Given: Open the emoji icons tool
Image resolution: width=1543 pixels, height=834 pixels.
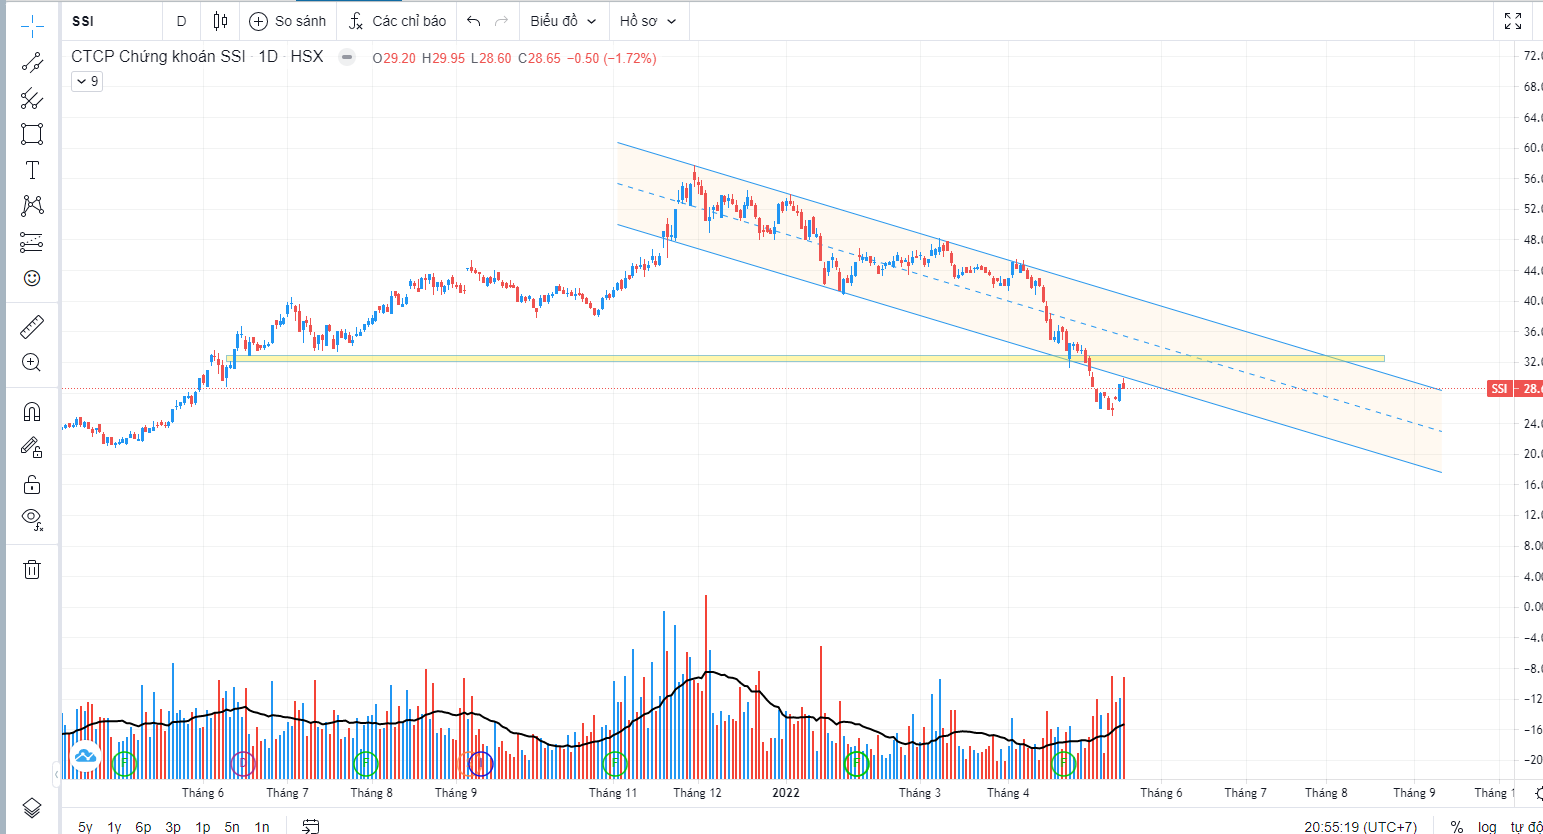Looking at the screenshot, I should coord(32,278).
